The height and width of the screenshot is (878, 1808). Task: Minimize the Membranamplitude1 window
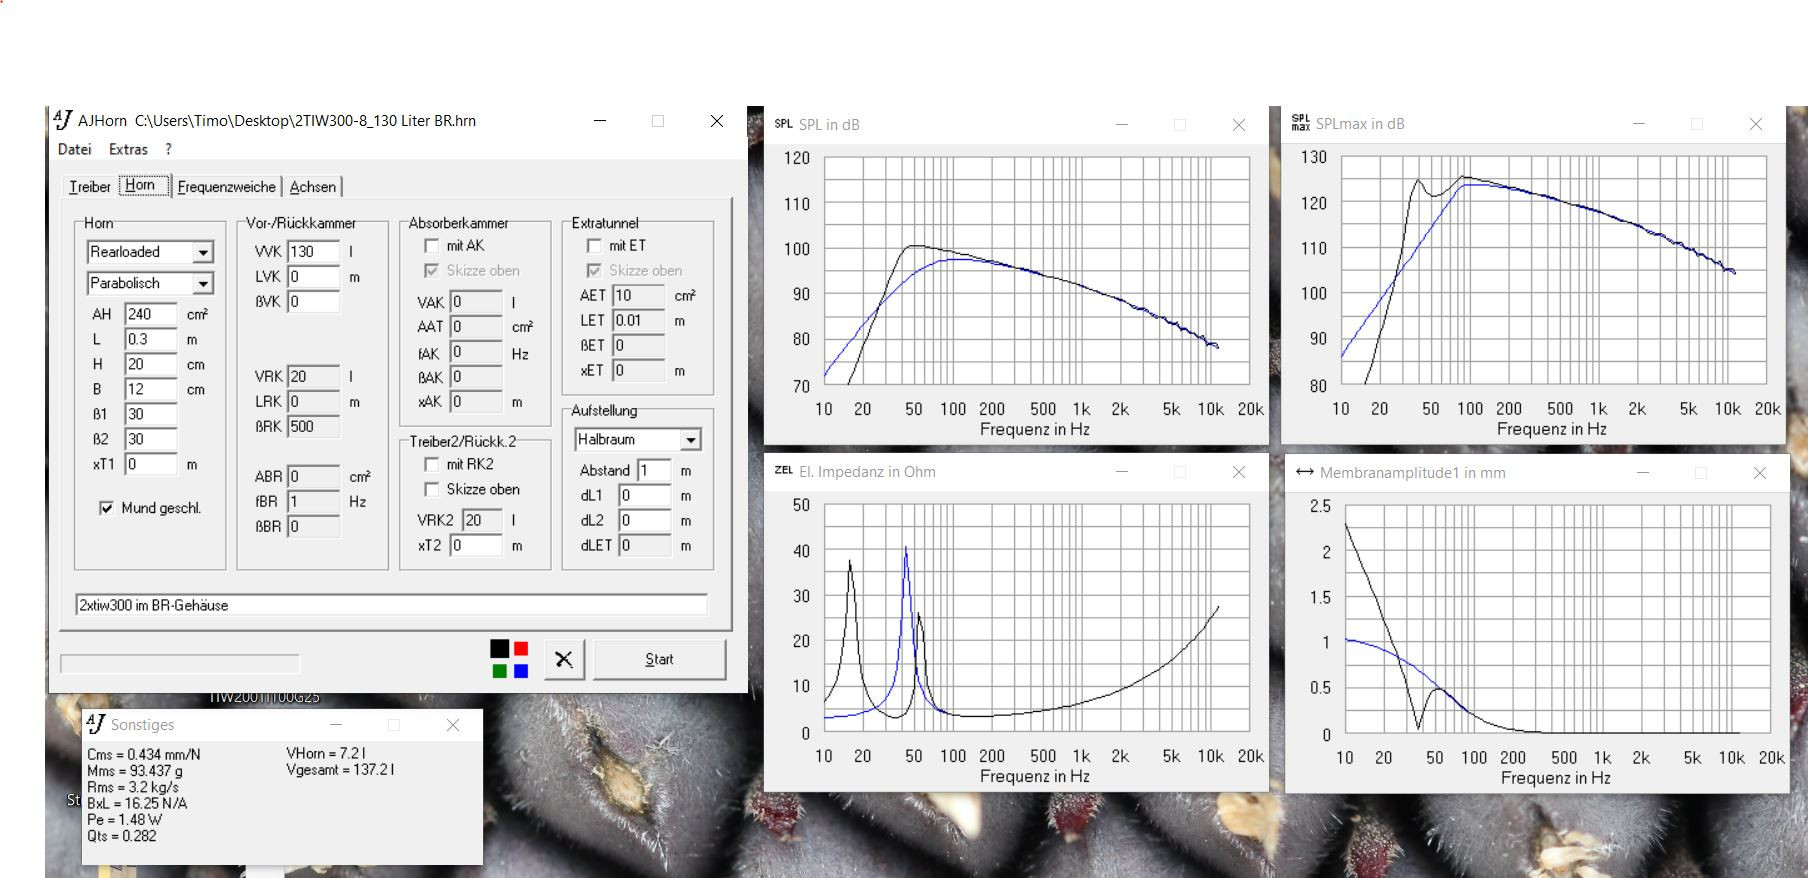tap(1643, 473)
